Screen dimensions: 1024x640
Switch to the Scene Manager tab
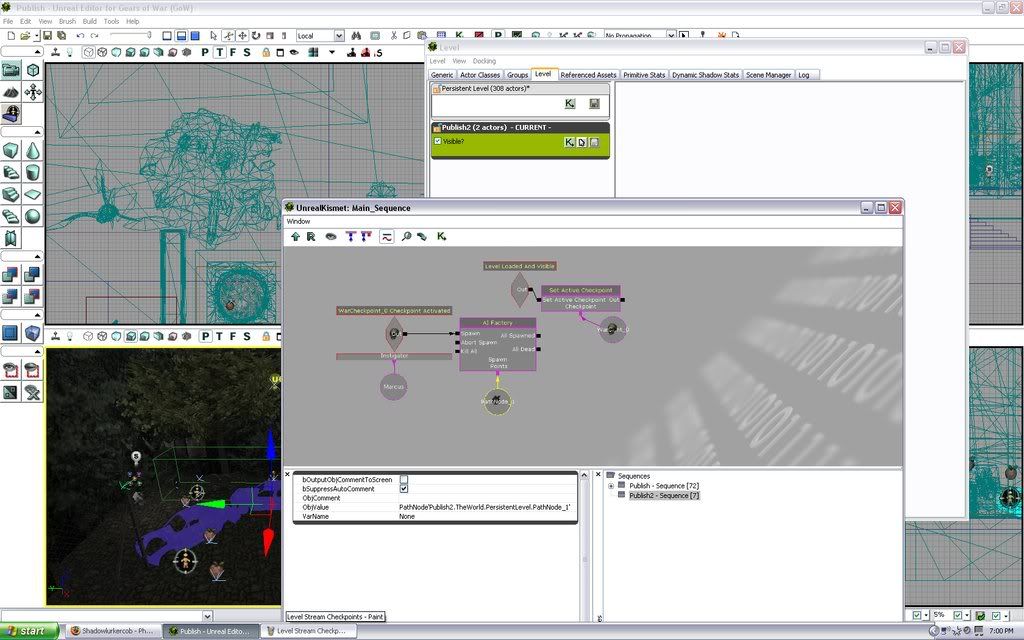click(x=768, y=75)
